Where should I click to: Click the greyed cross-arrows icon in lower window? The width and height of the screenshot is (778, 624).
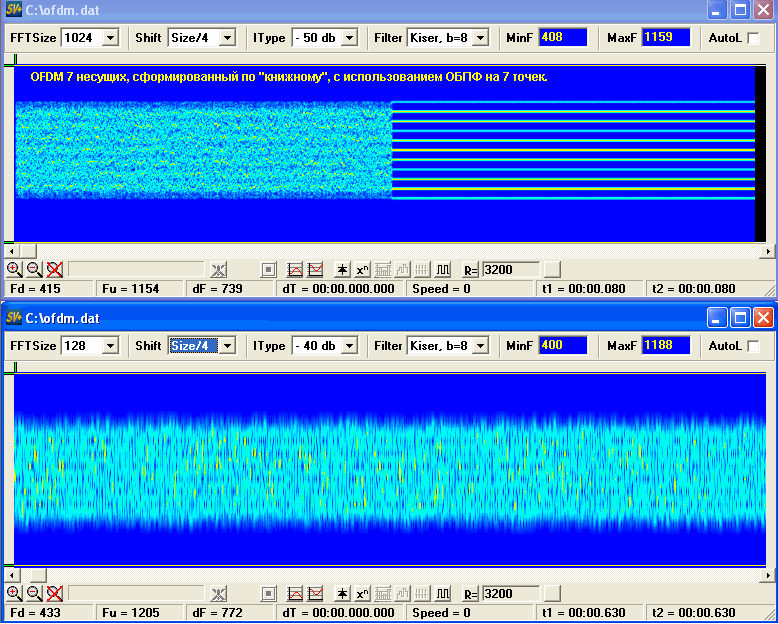click(218, 593)
